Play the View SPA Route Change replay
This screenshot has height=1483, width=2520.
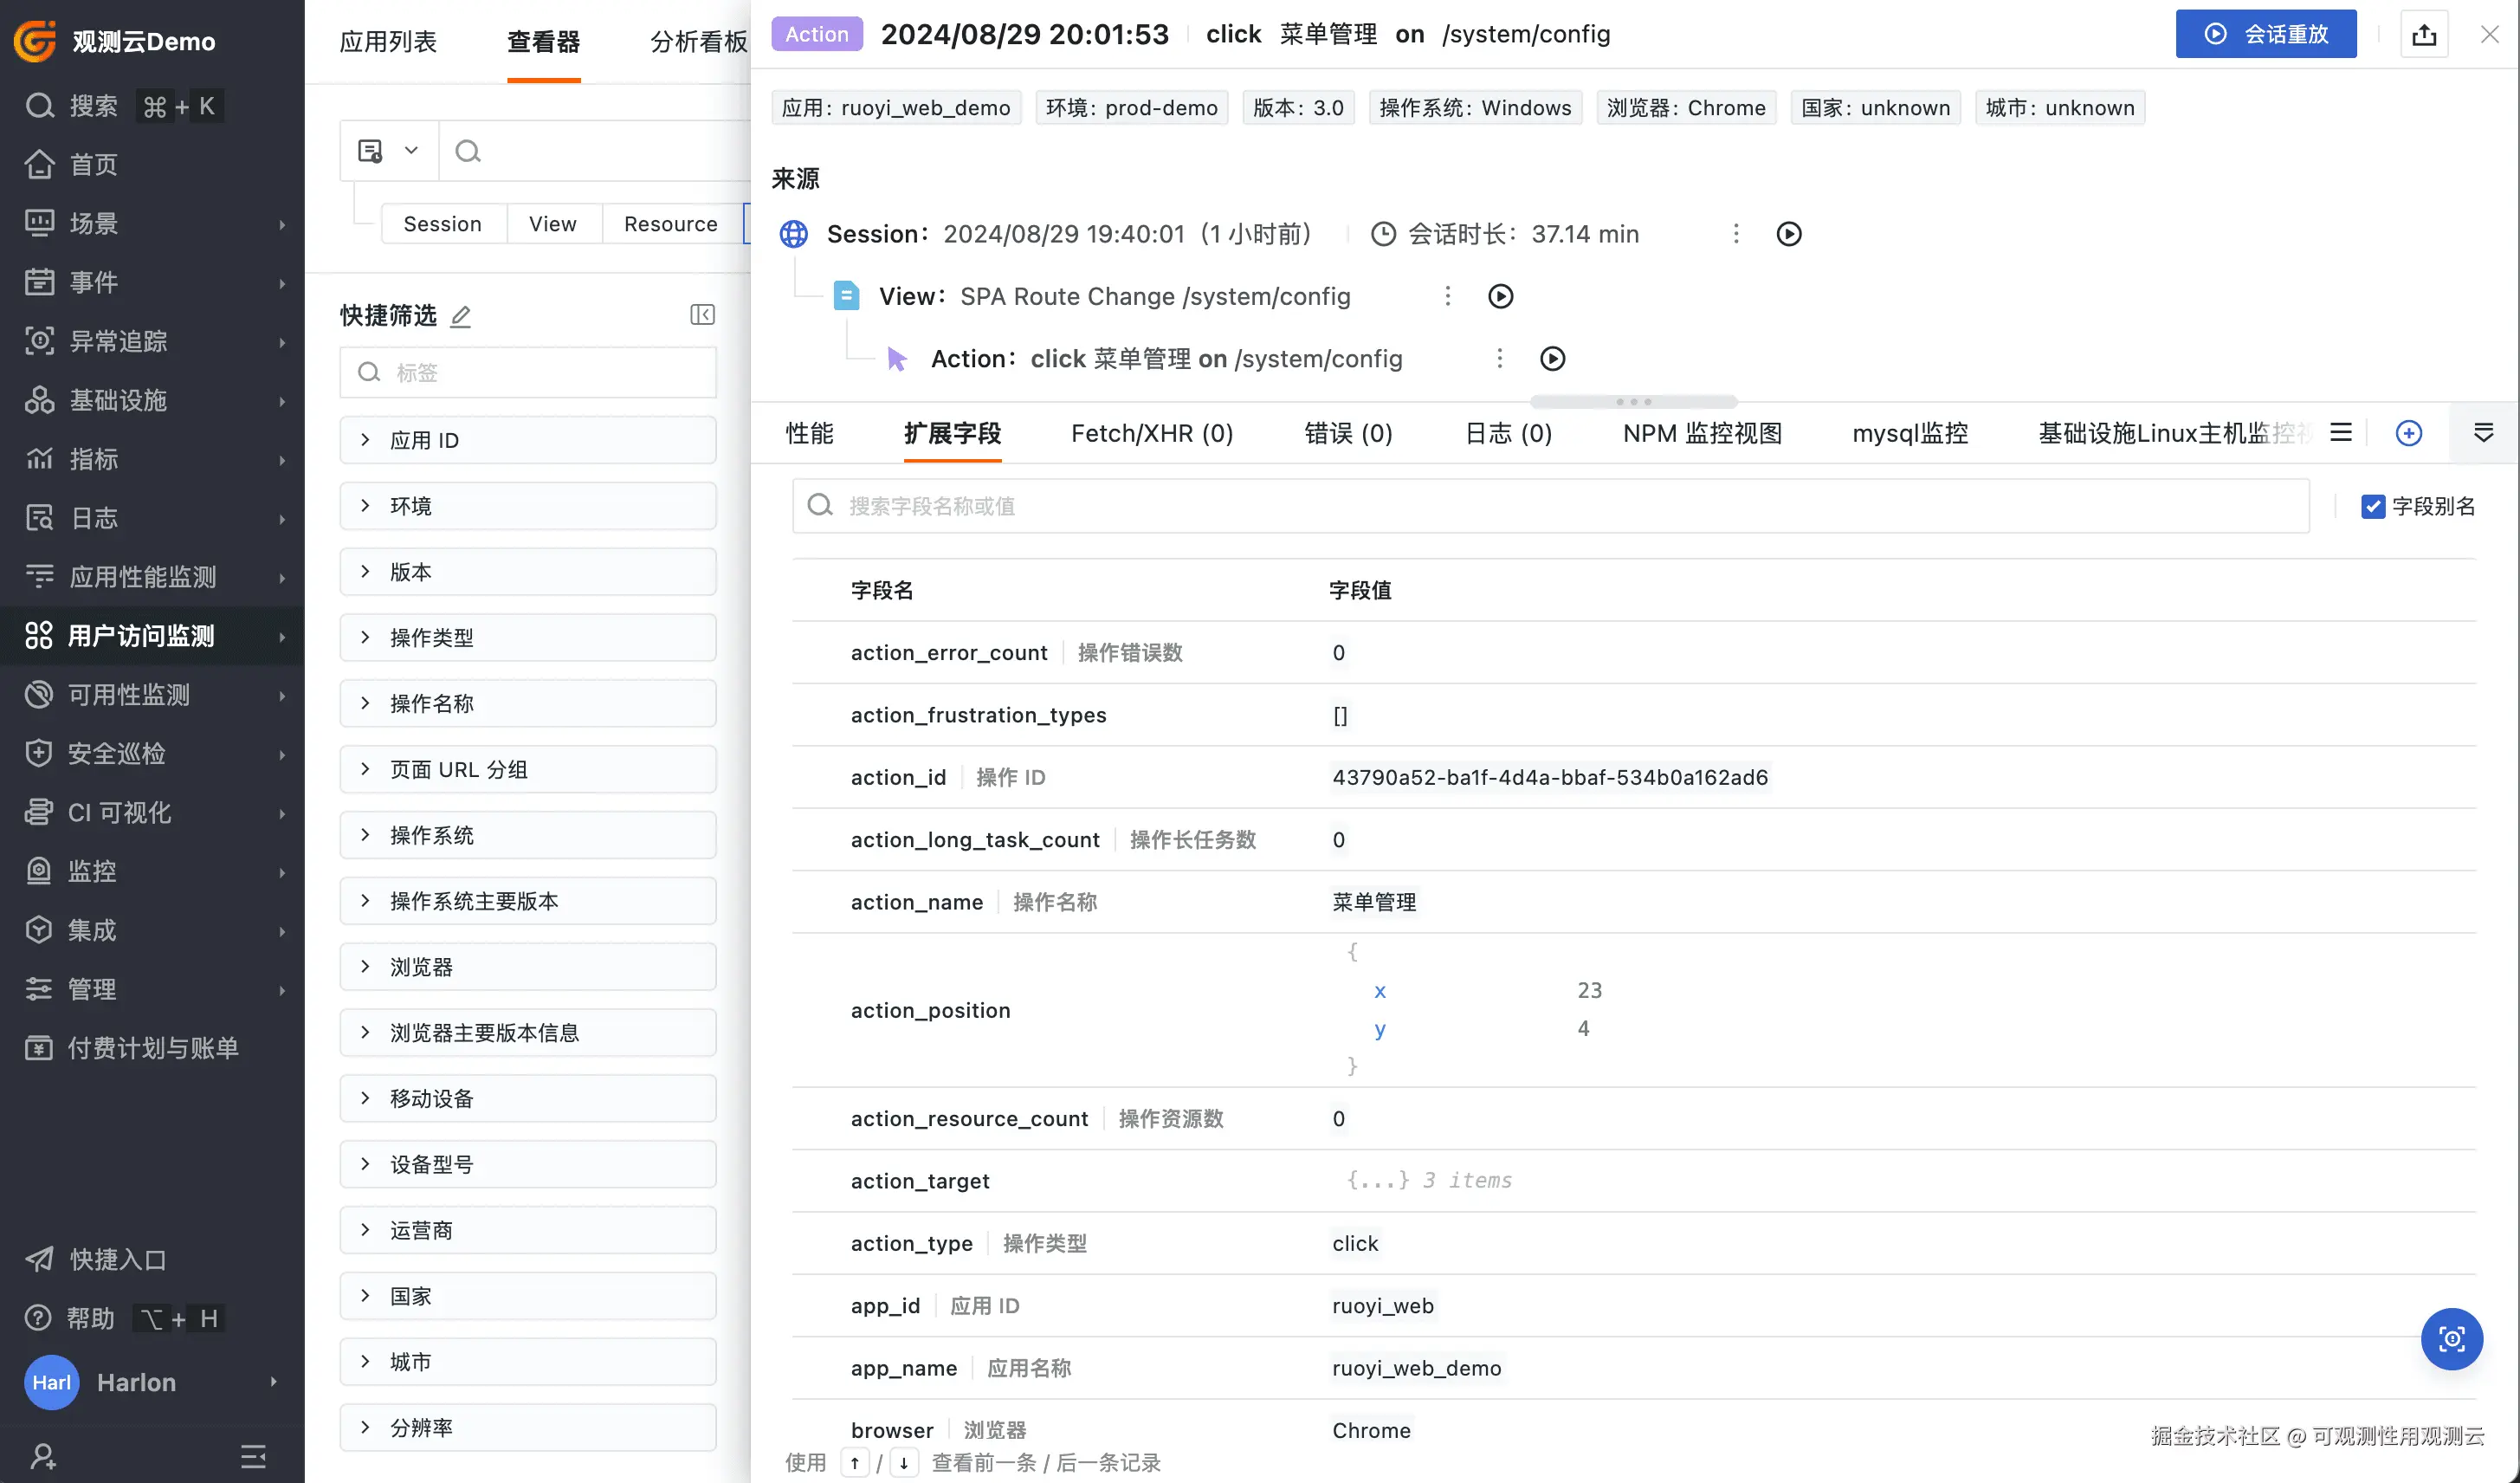coord(1500,296)
